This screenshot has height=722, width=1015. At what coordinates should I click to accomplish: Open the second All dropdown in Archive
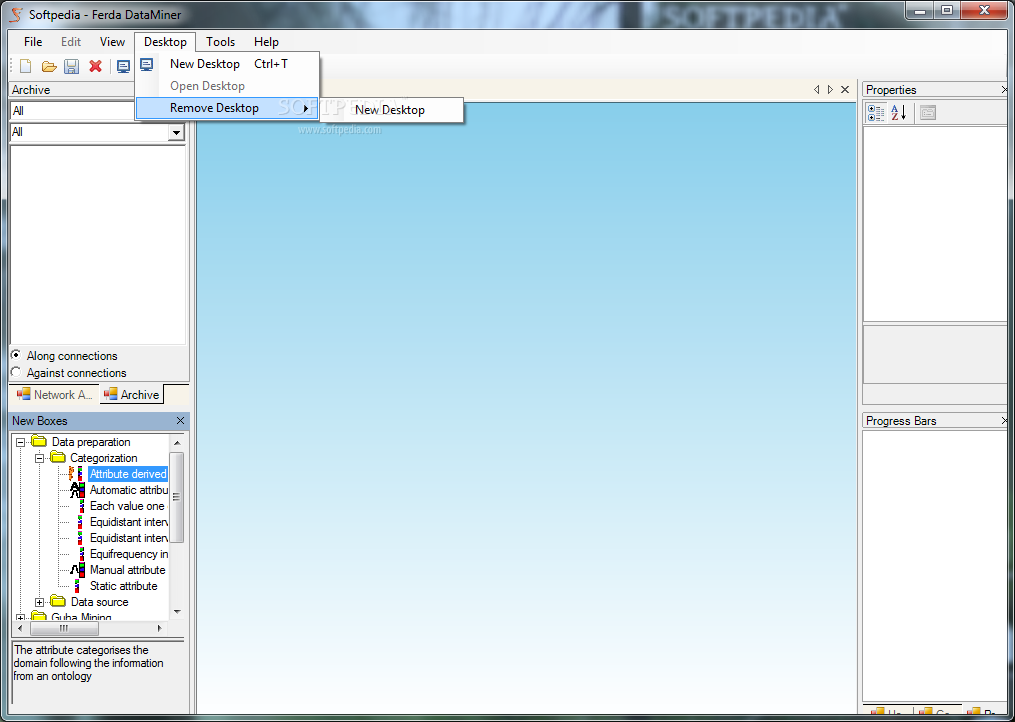(x=176, y=132)
